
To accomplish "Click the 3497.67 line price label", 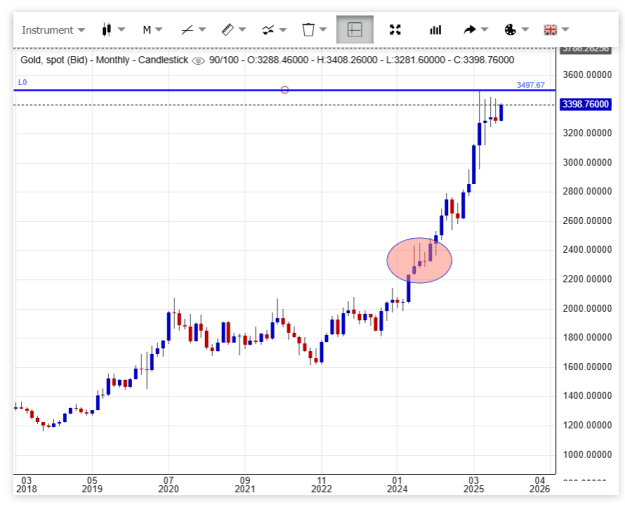I will 531,85.
